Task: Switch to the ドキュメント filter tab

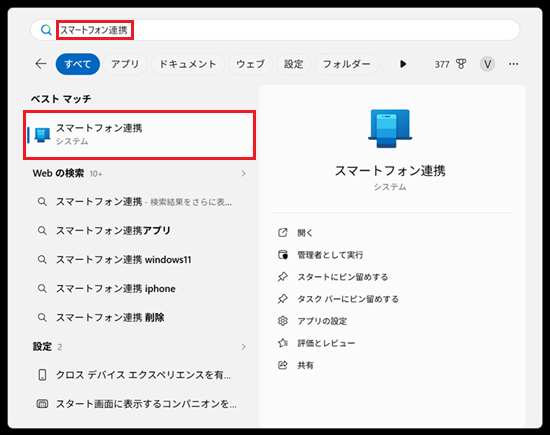Action: (188, 64)
